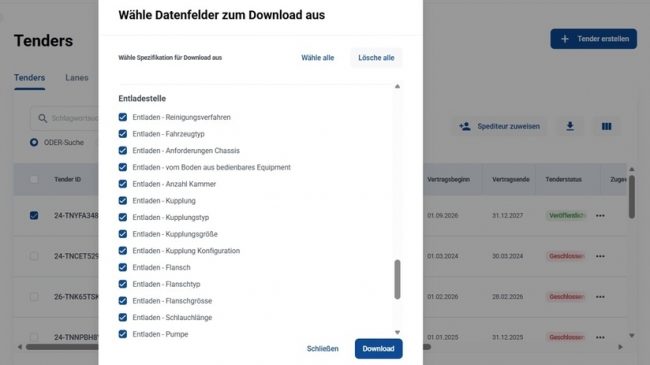Image resolution: width=650 pixels, height=365 pixels.
Task: Toggle Entladen - vom Boden aus bedienbares Equipment
Action: click(123, 167)
